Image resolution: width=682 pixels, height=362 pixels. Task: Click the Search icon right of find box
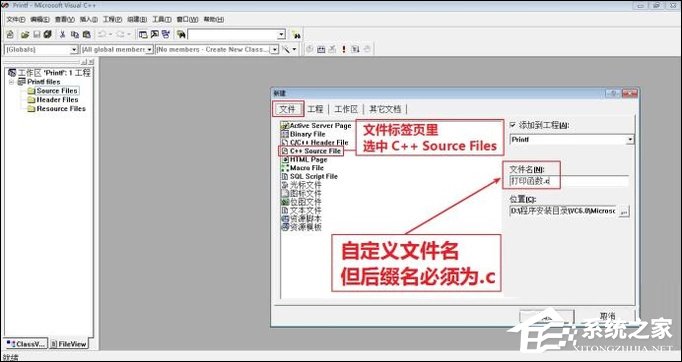(x=296, y=34)
